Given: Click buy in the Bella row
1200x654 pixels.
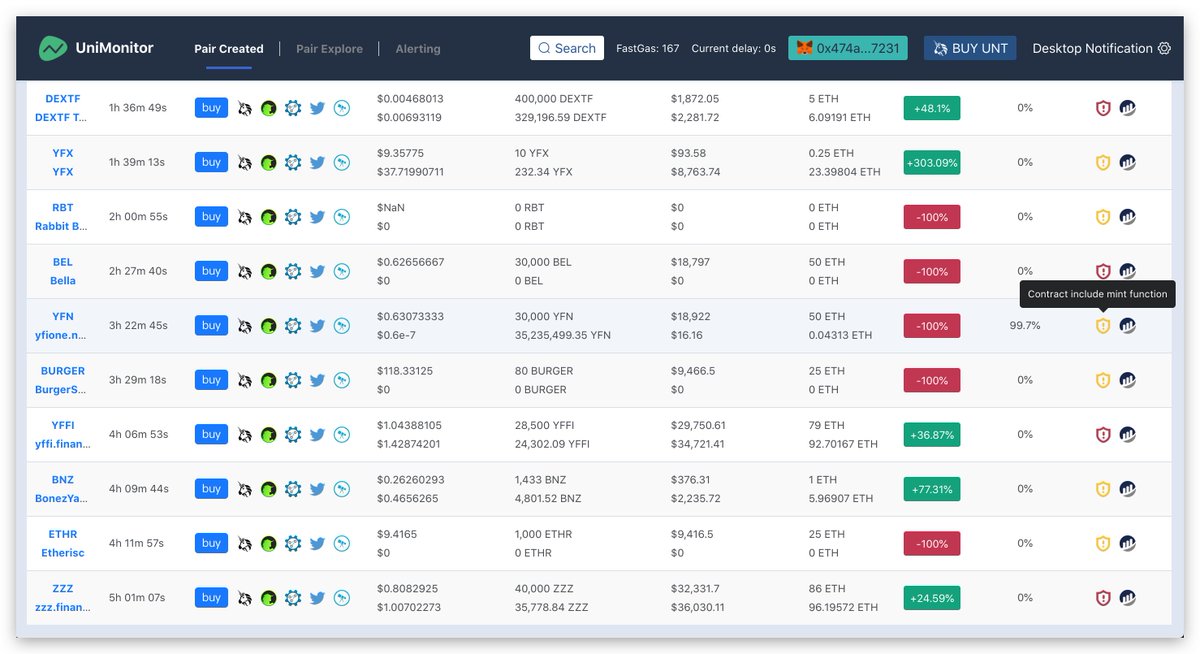Looking at the screenshot, I should pyautogui.click(x=211, y=271).
